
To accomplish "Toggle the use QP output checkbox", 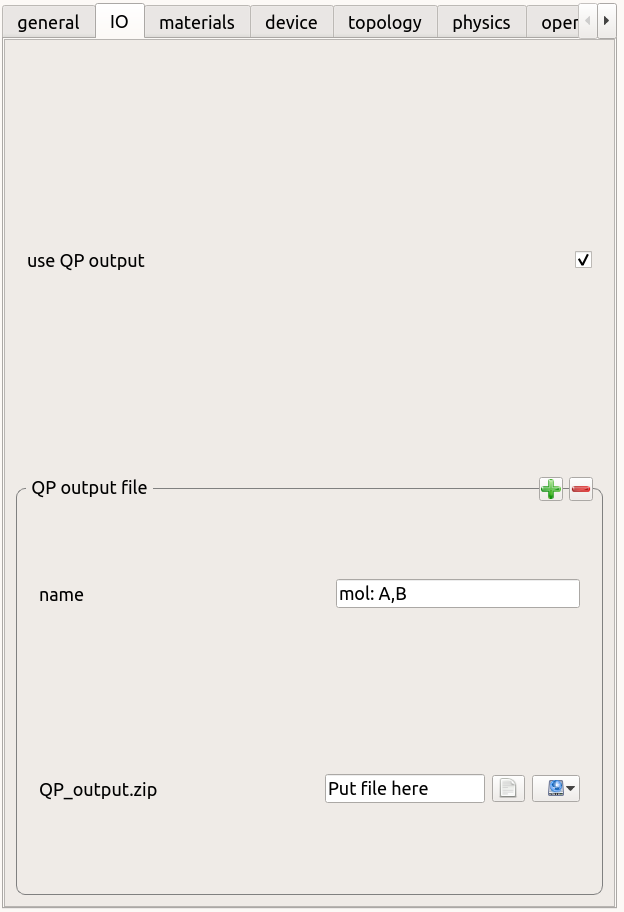I will [583, 259].
